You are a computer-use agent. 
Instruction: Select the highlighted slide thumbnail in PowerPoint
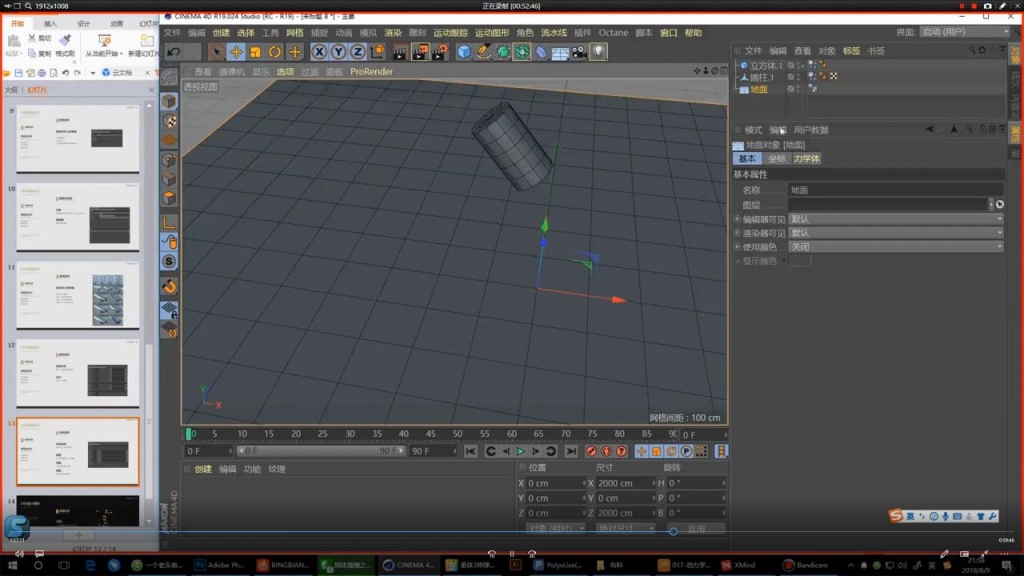click(x=76, y=452)
